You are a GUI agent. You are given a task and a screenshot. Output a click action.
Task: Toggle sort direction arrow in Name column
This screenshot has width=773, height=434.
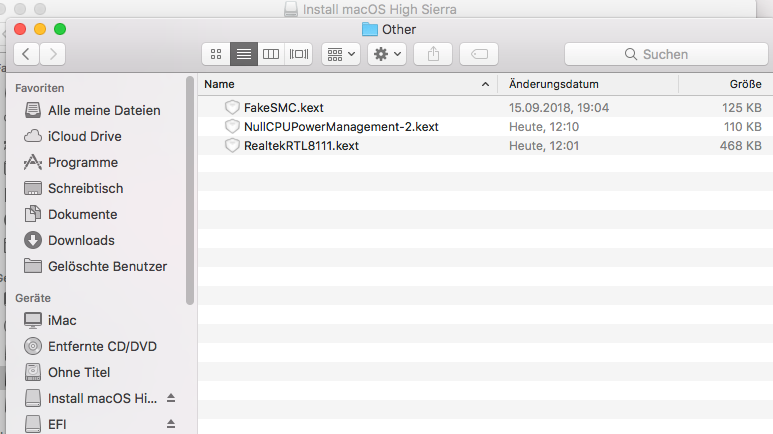486,84
